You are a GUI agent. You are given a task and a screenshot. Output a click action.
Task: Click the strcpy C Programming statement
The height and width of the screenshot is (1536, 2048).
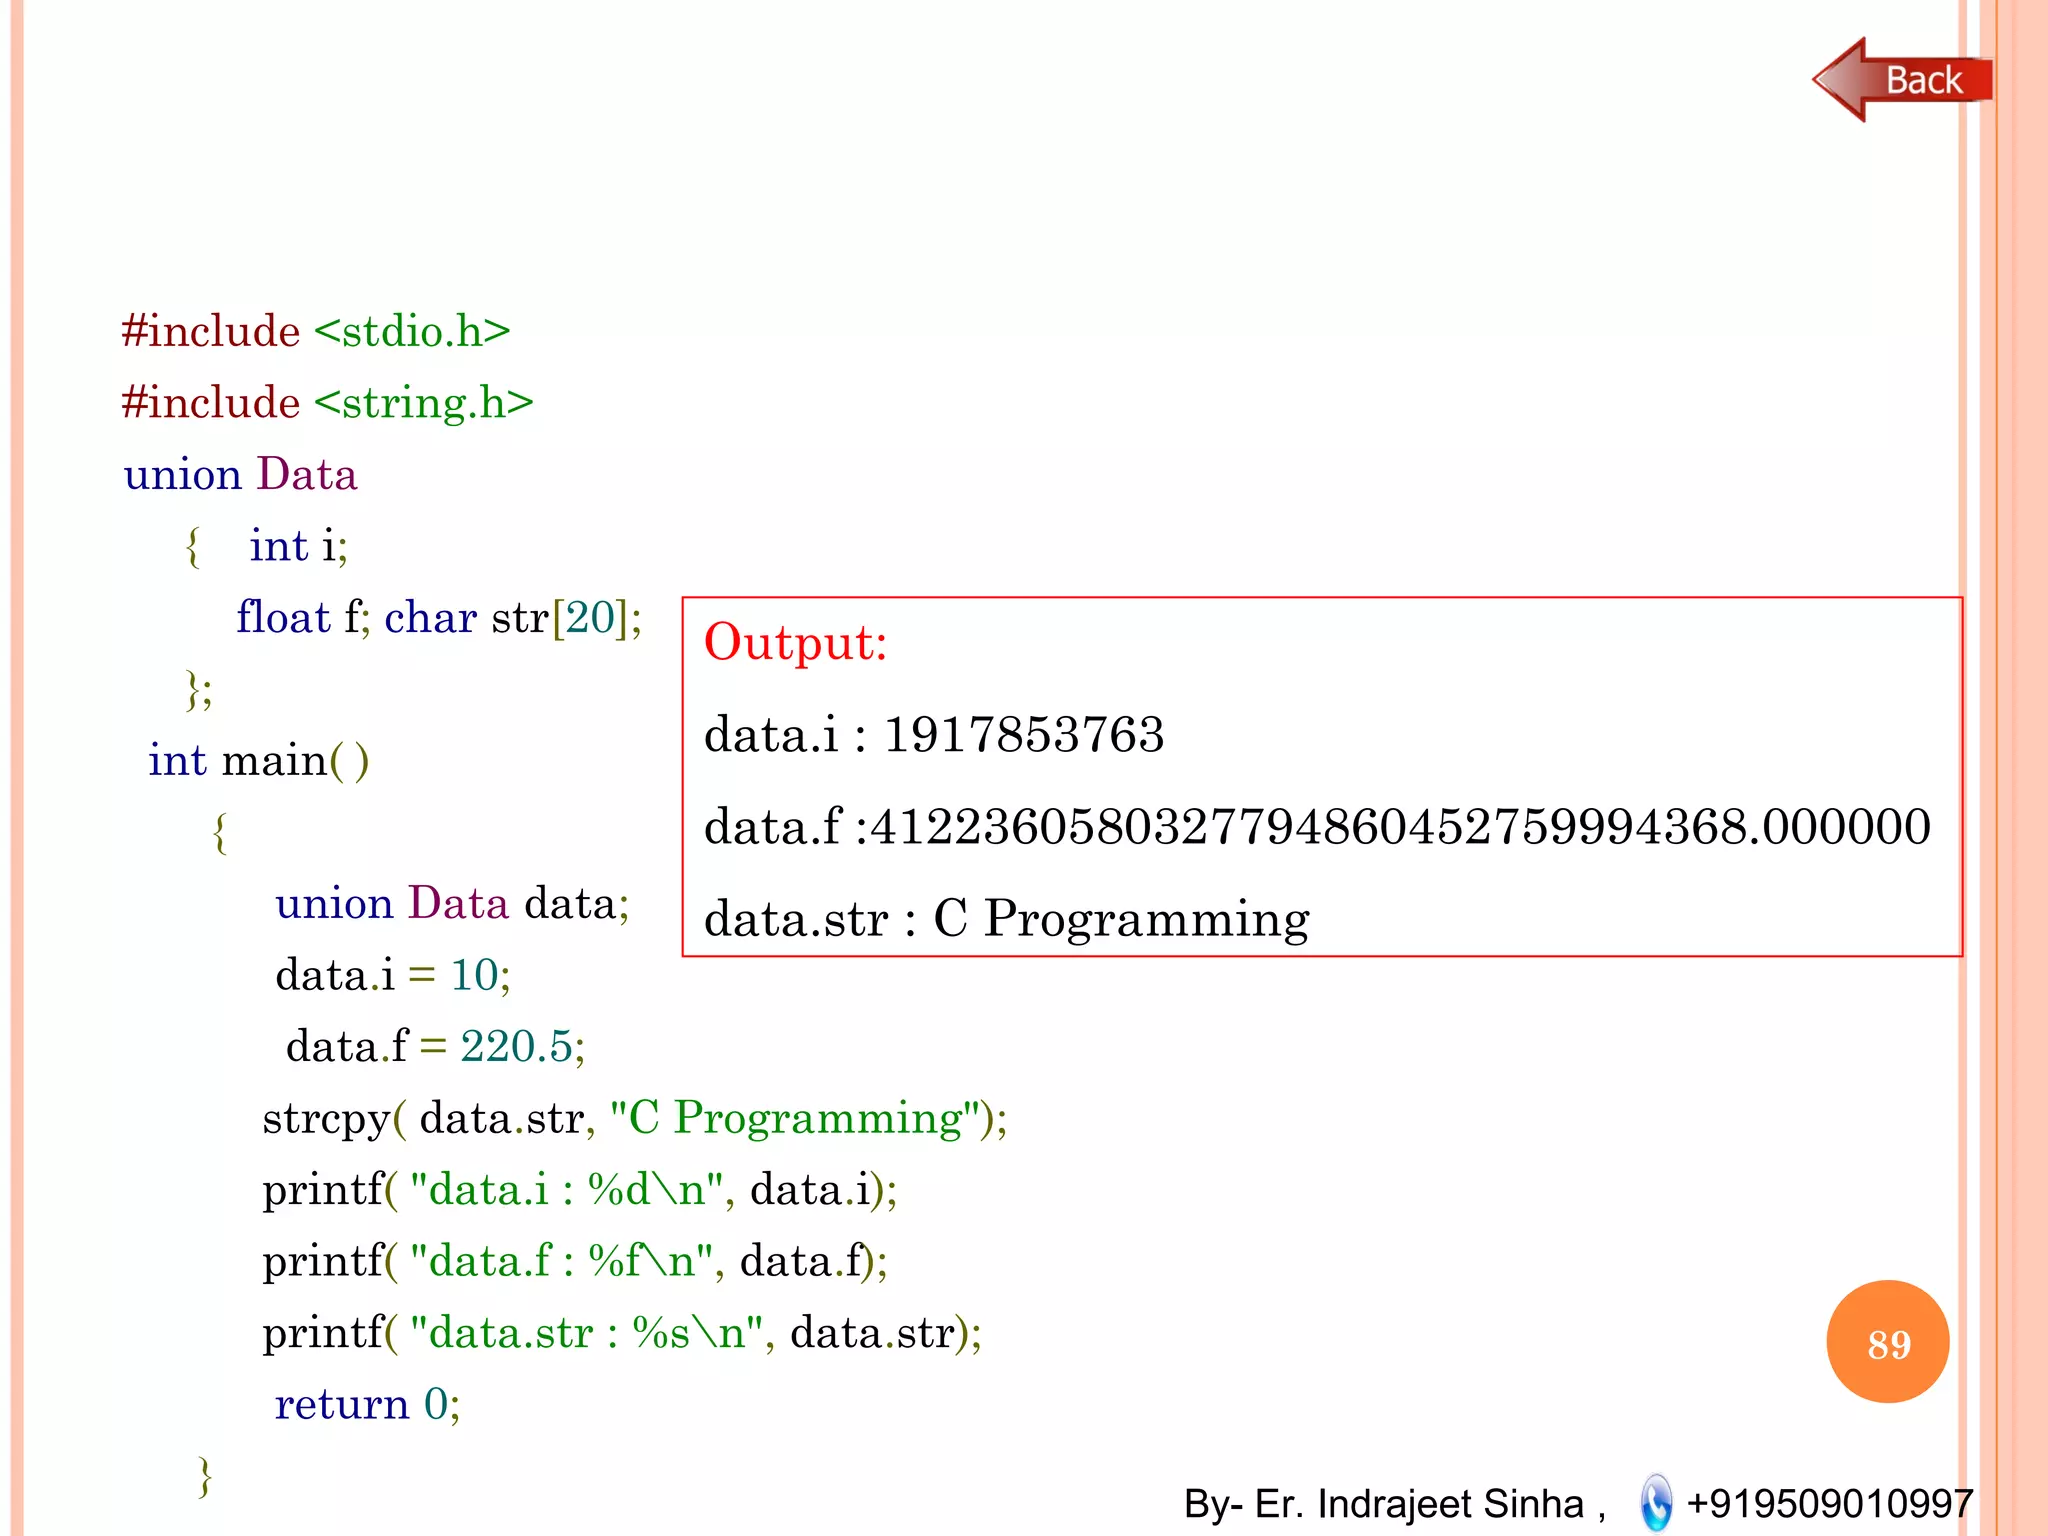click(x=634, y=1118)
